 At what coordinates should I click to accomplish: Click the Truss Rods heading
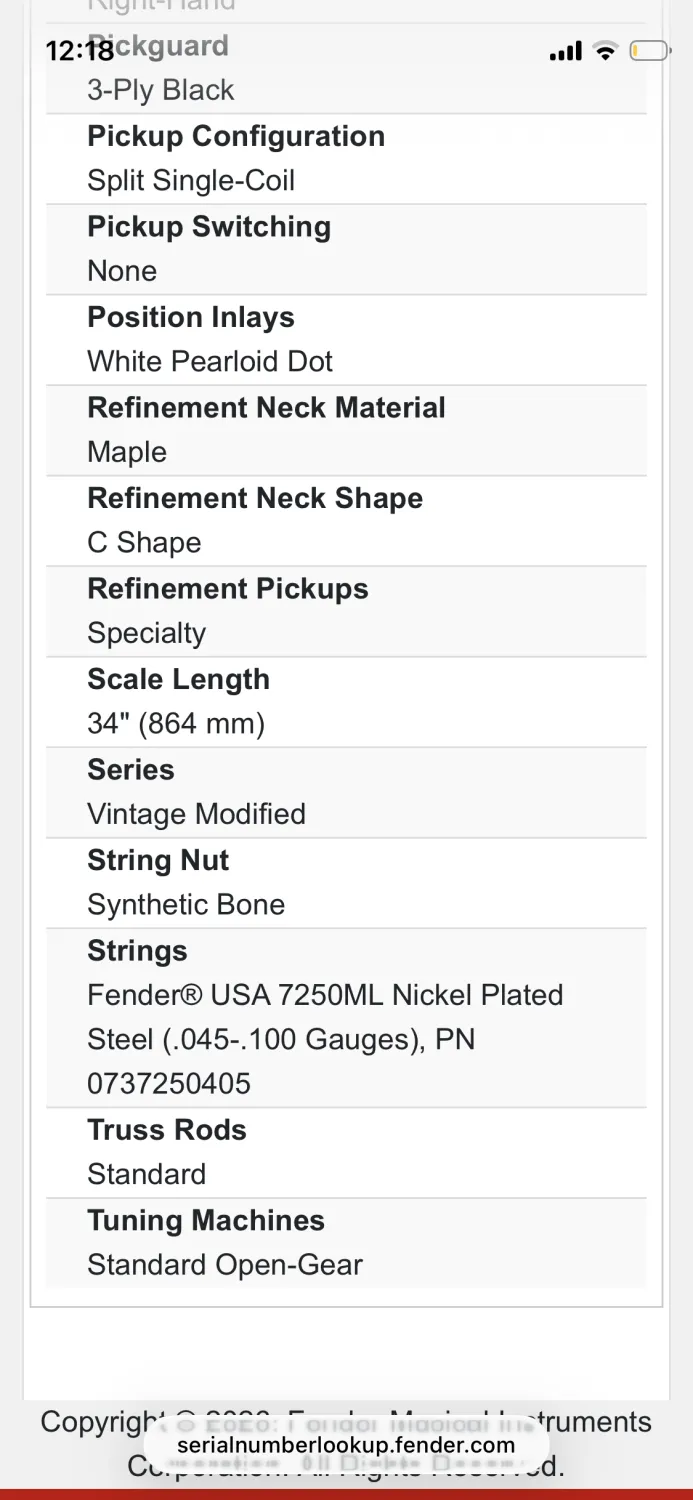point(167,1130)
